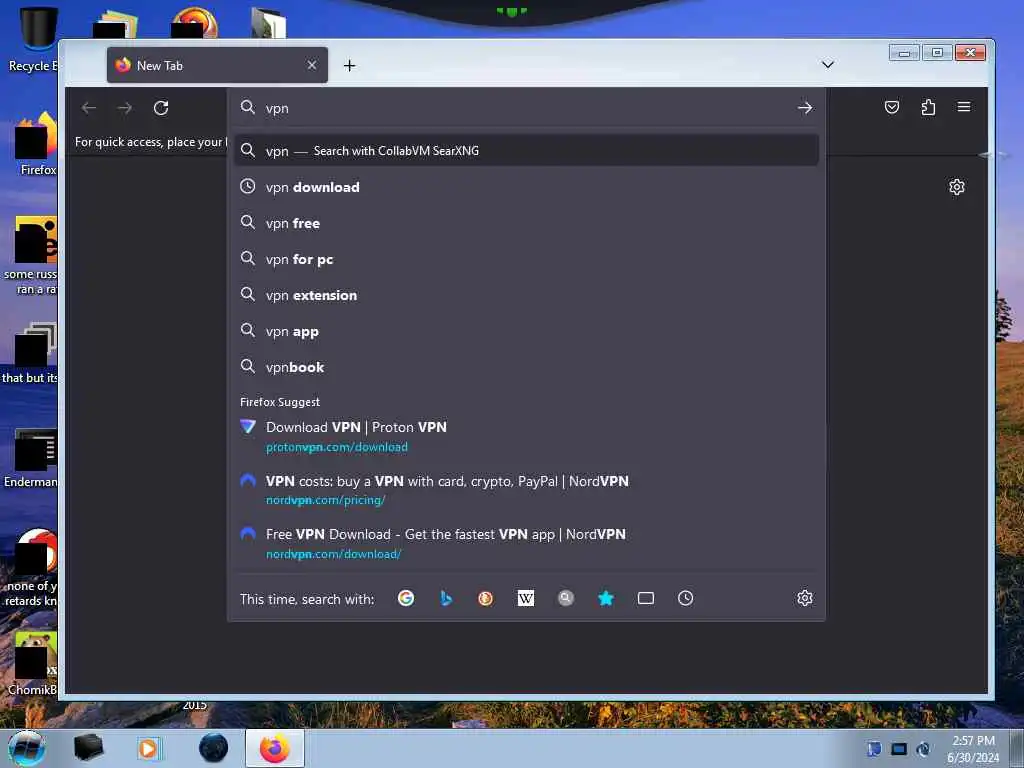Expand the list all tabs chevron
This screenshot has width=1024, height=768.
tap(827, 65)
